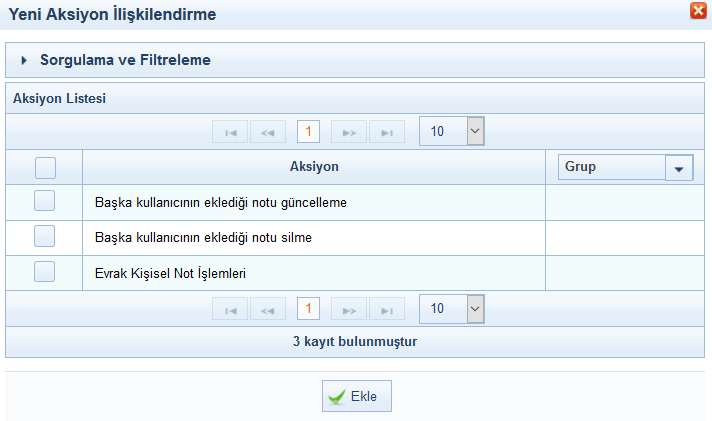Viewport: 712px width, 421px height.
Task: Click previous page in bottom paginator
Action: pyautogui.click(x=268, y=310)
